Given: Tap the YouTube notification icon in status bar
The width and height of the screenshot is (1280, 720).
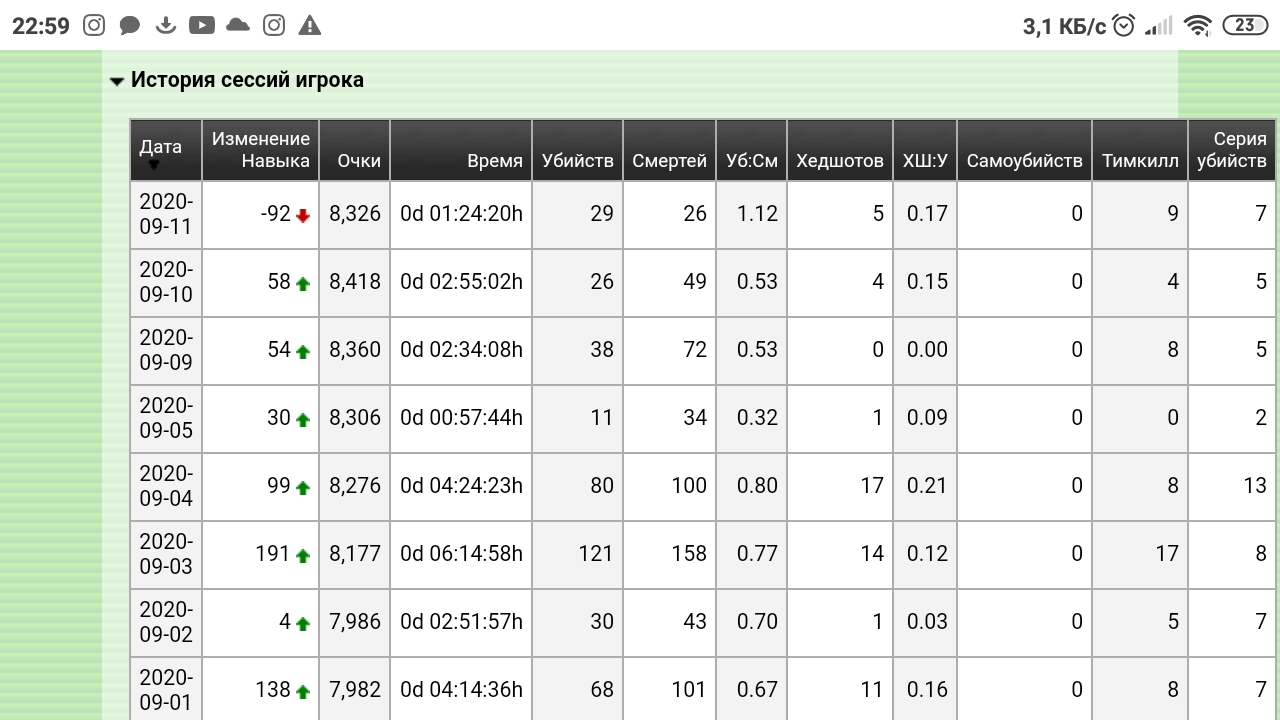Looking at the screenshot, I should pos(202,26).
